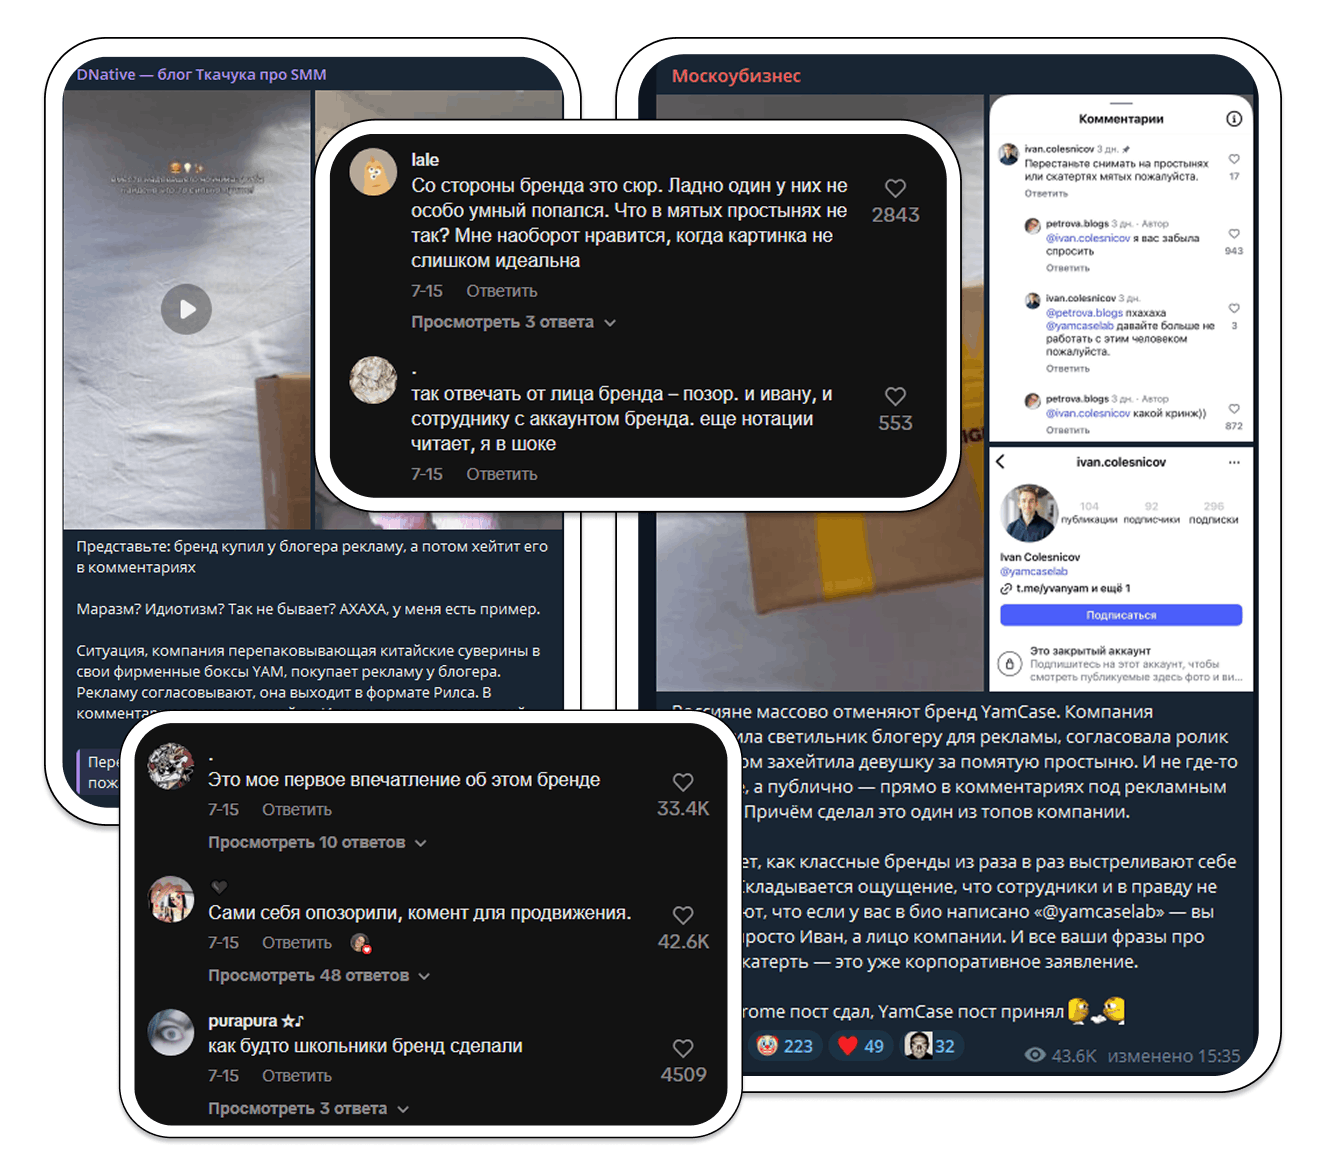Go back using arrow in ivan.colesnicov profile
Viewport: 1326px width, 1176px height.
1001,462
